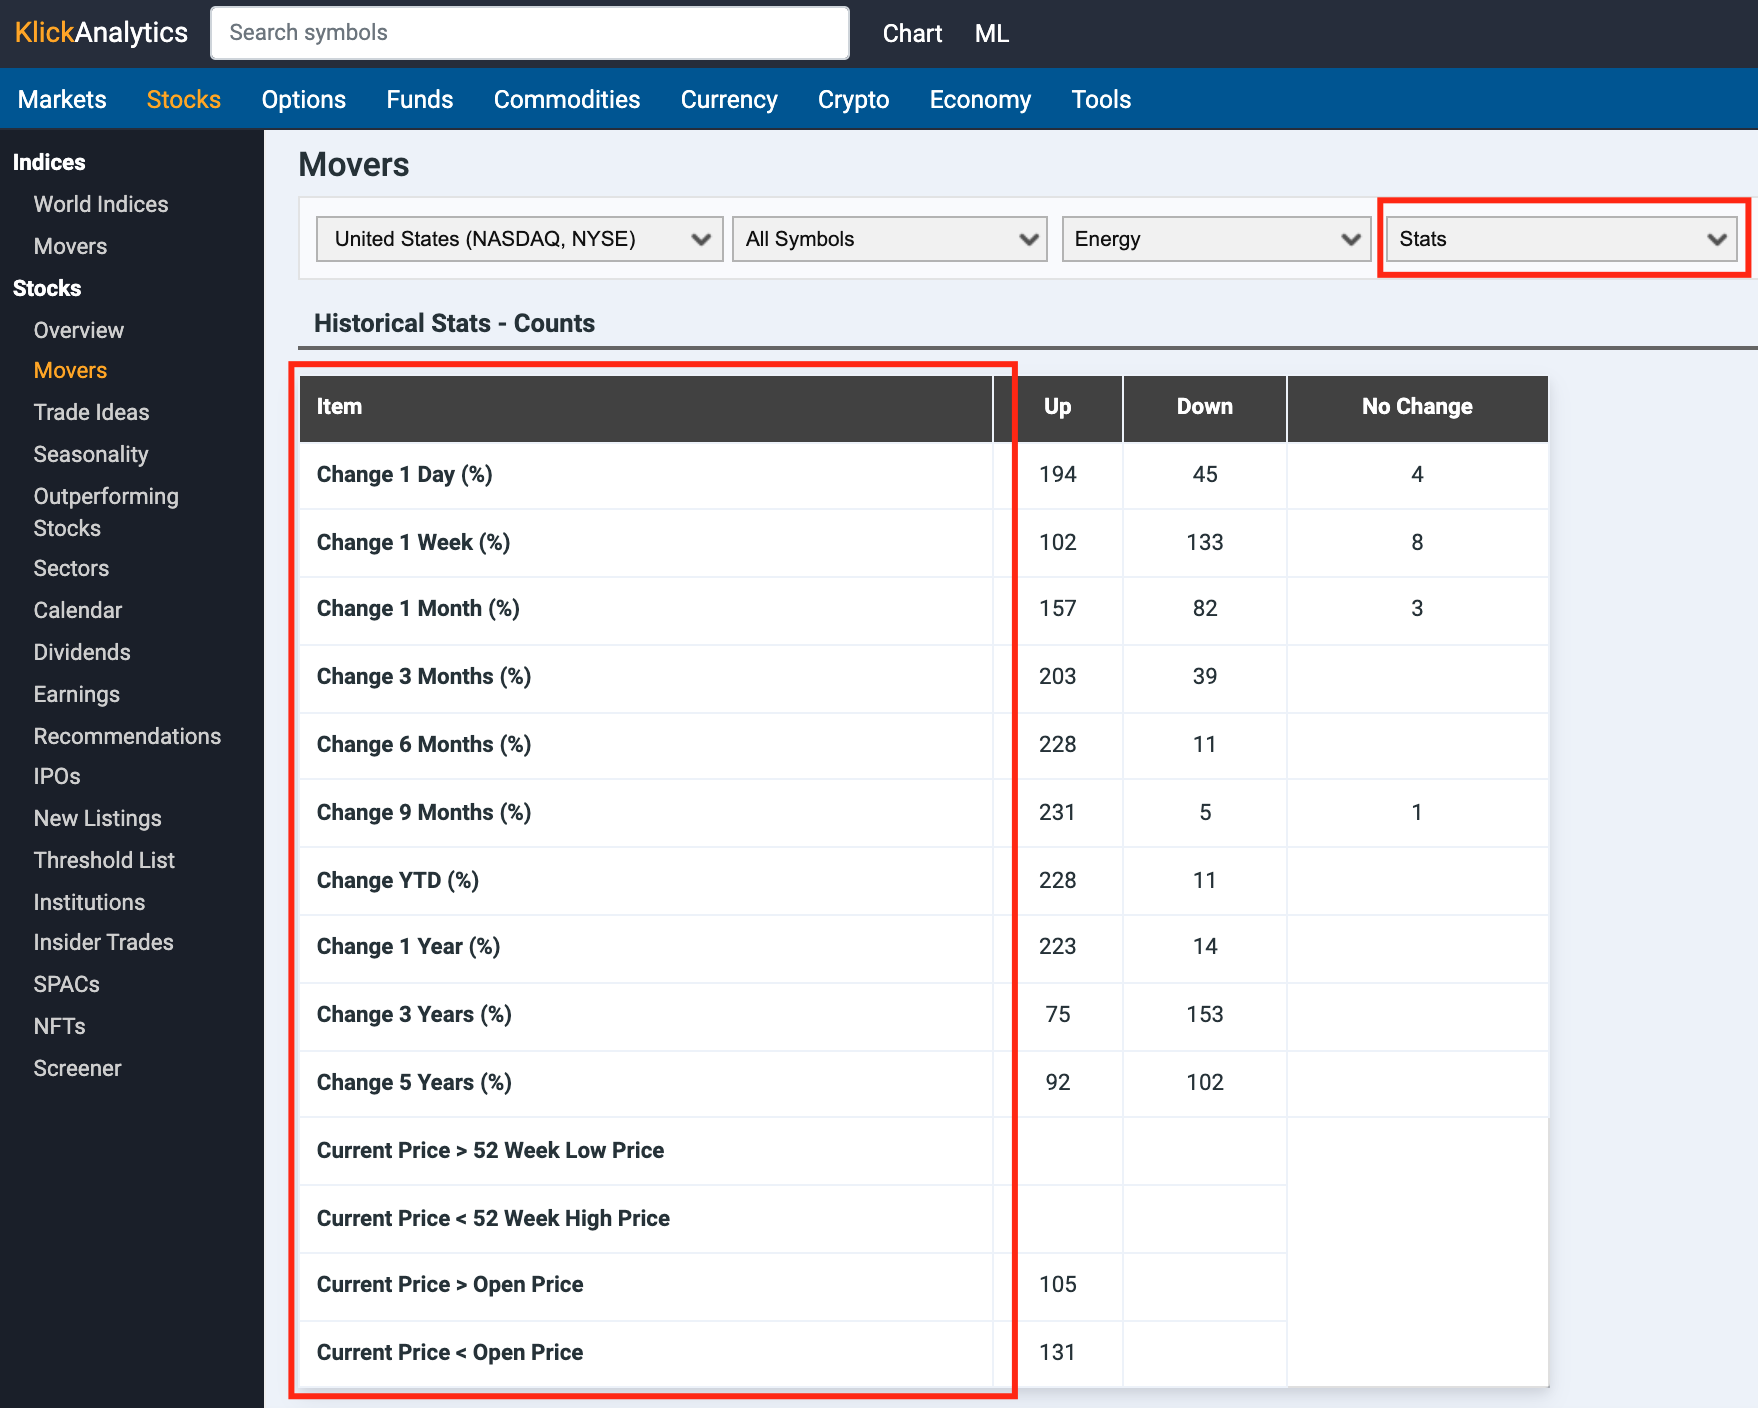Open Trade Ideas in sidebar

click(x=91, y=412)
